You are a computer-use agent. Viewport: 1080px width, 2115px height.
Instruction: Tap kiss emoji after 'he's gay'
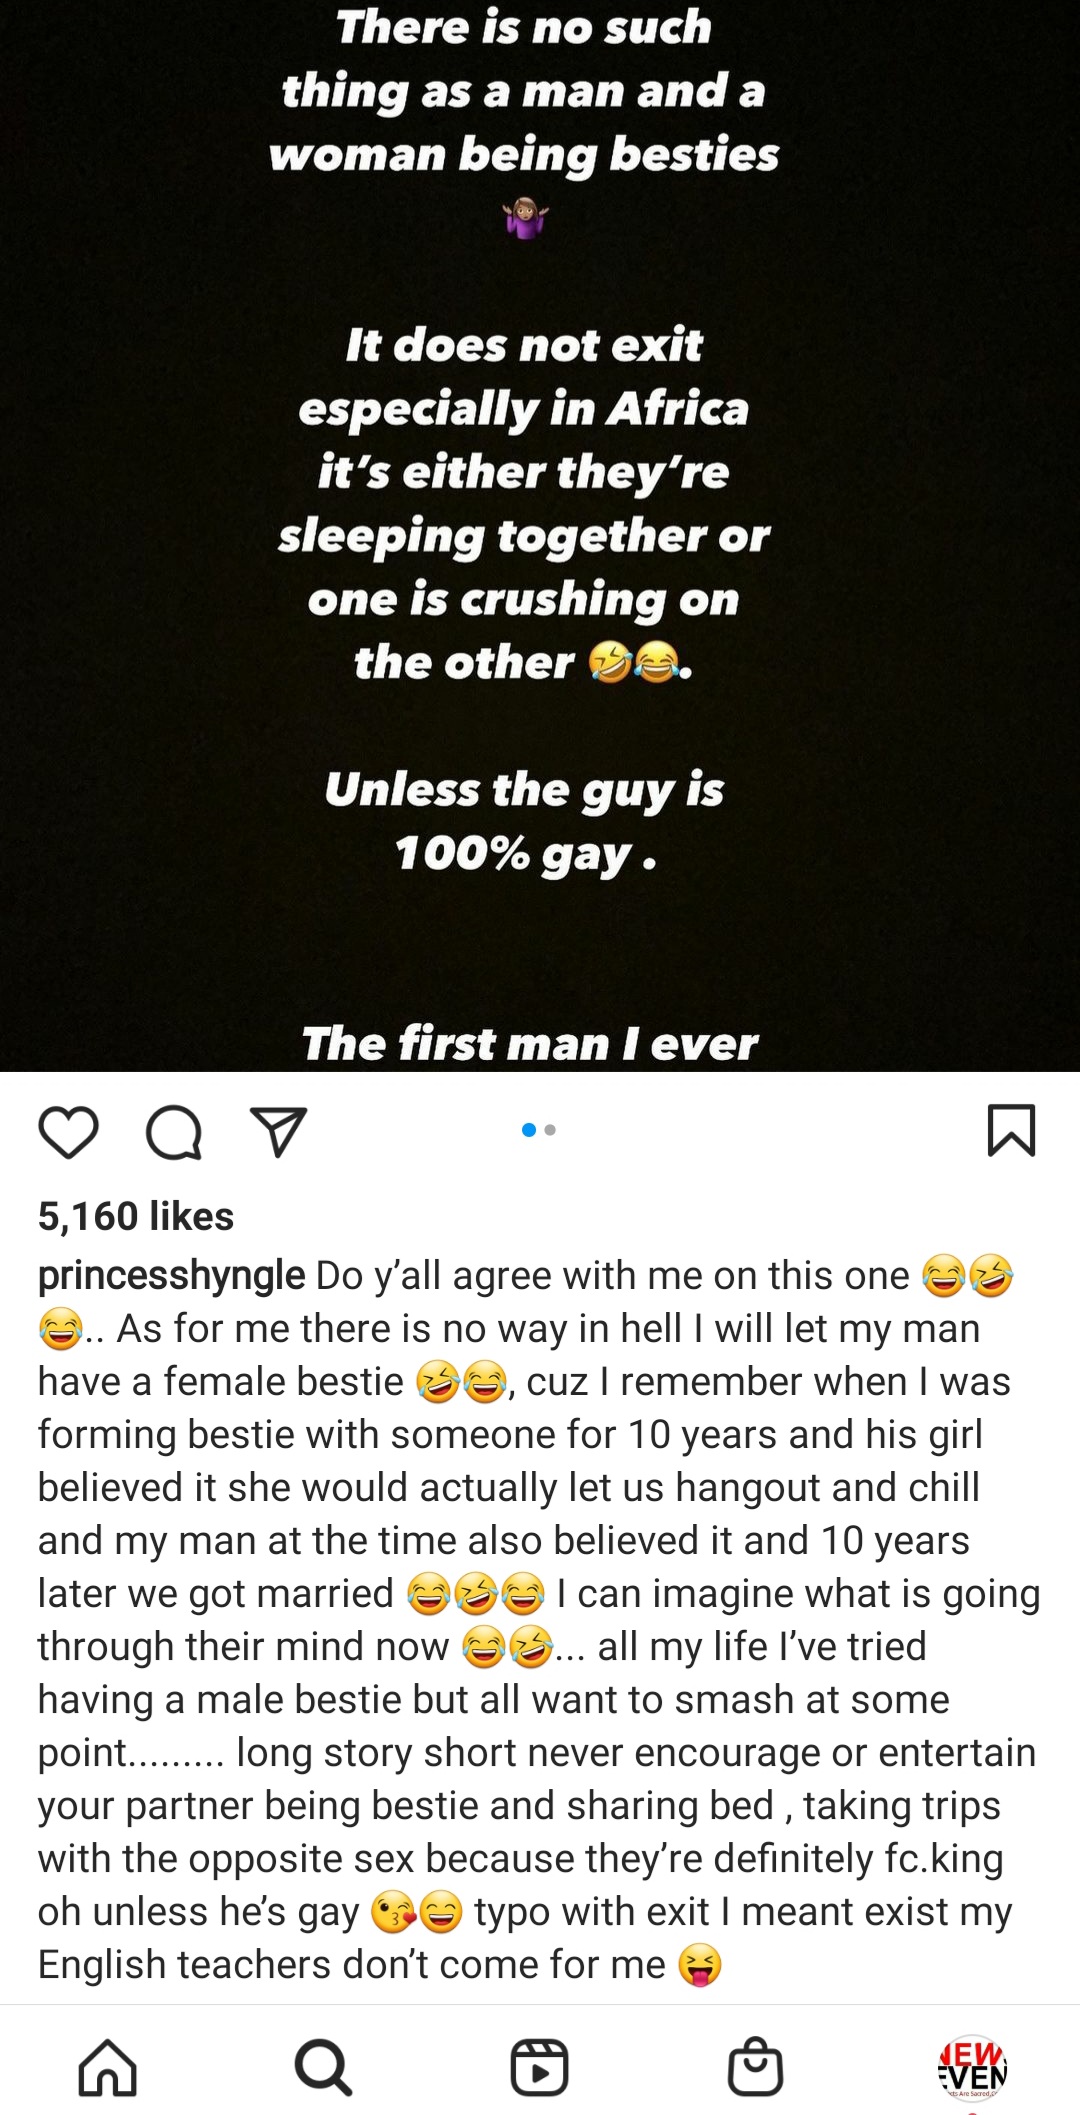coord(393,1912)
